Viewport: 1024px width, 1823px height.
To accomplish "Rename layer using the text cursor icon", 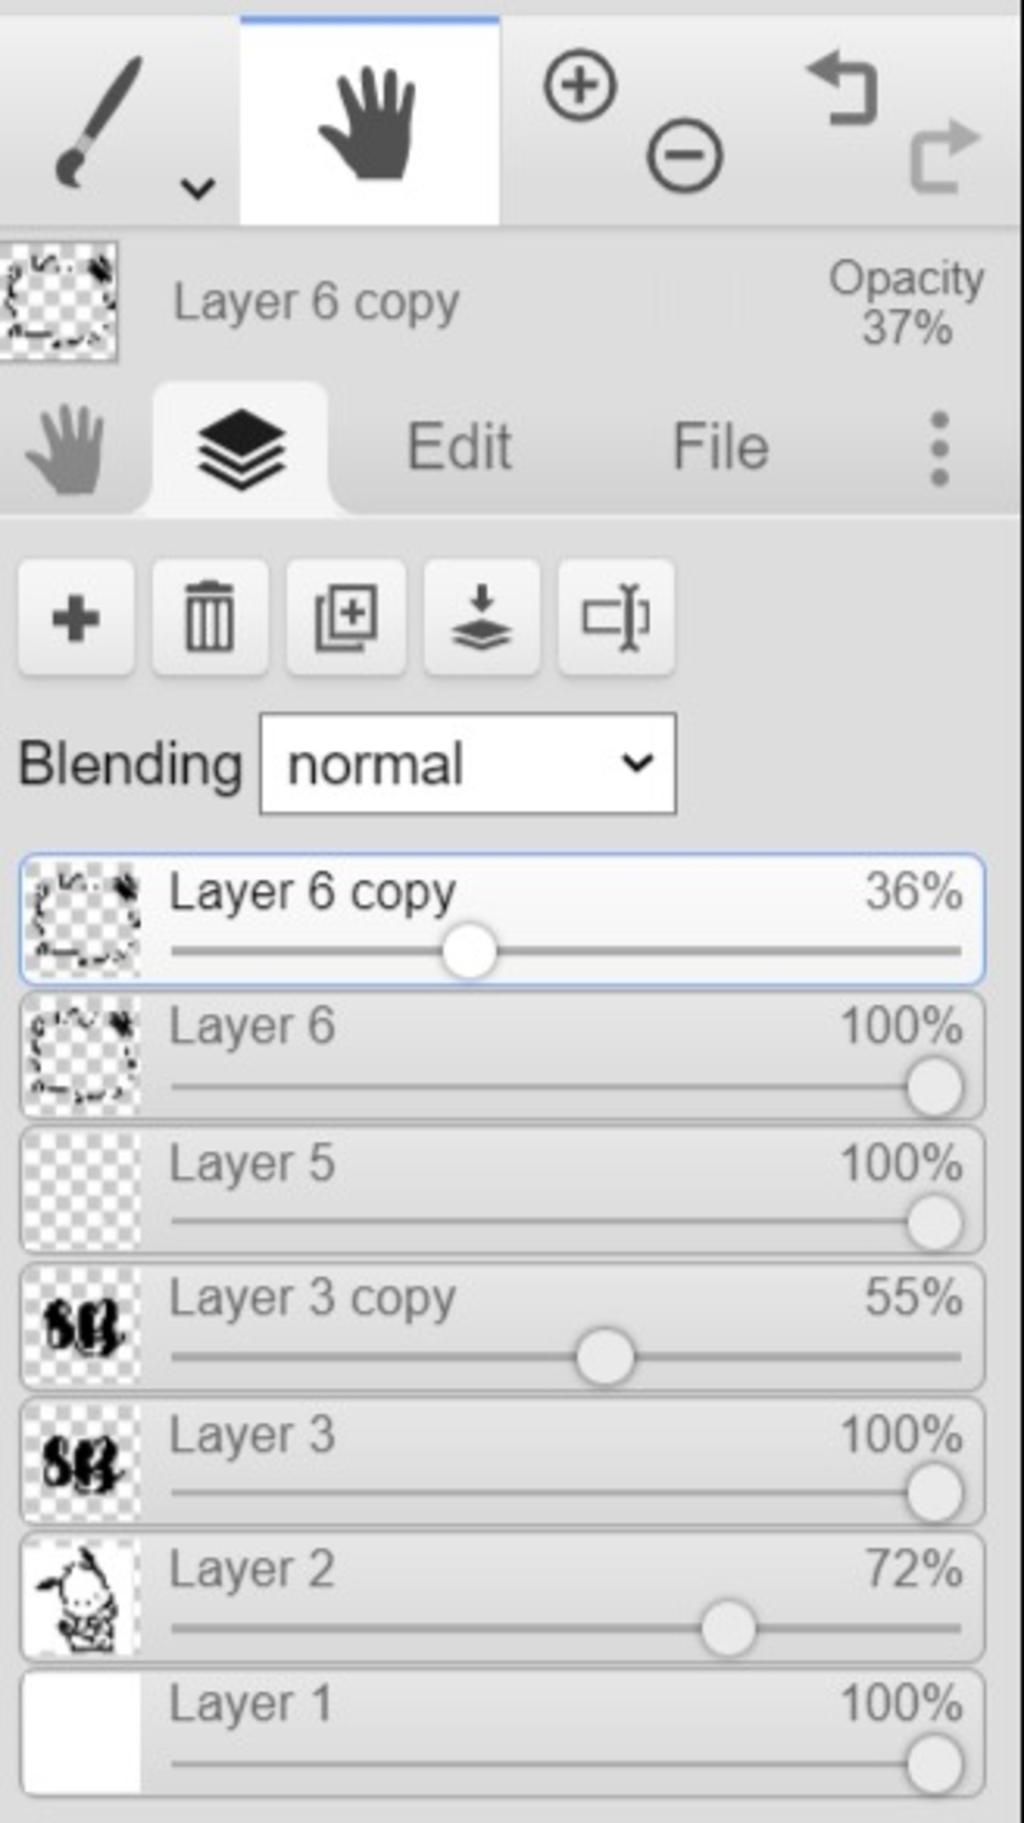I will [x=617, y=618].
